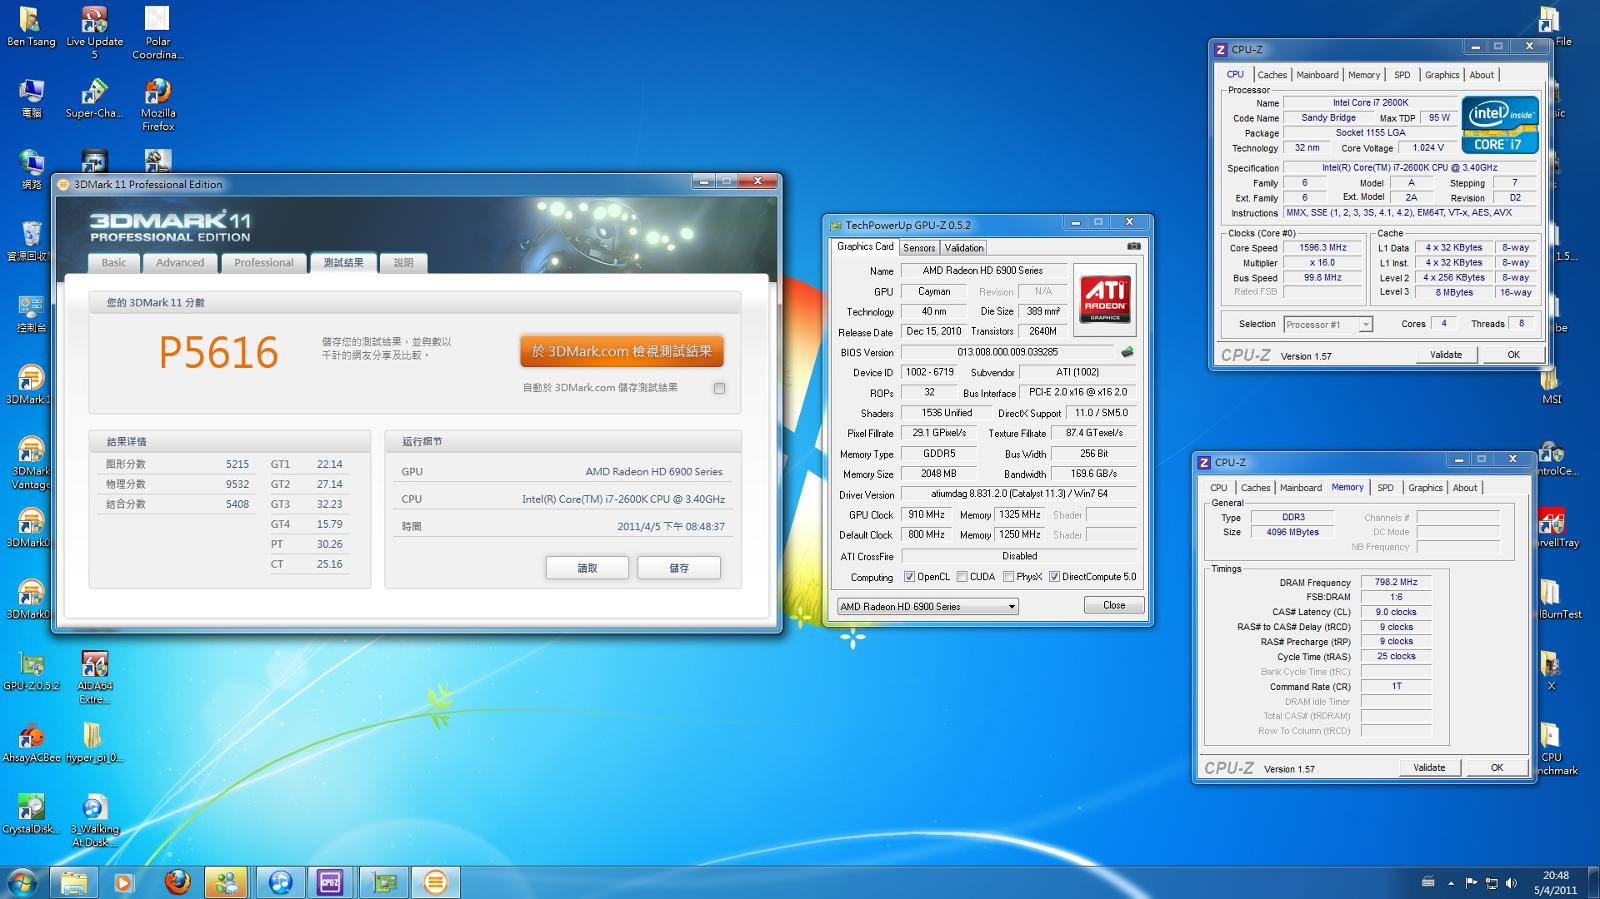The image size is (1600, 899).
Task: Open 3_Walking At Dusk media file
Action: 94,820
